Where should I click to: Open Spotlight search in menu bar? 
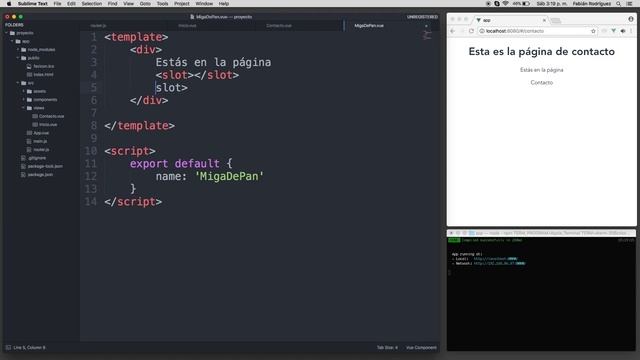point(618,4)
